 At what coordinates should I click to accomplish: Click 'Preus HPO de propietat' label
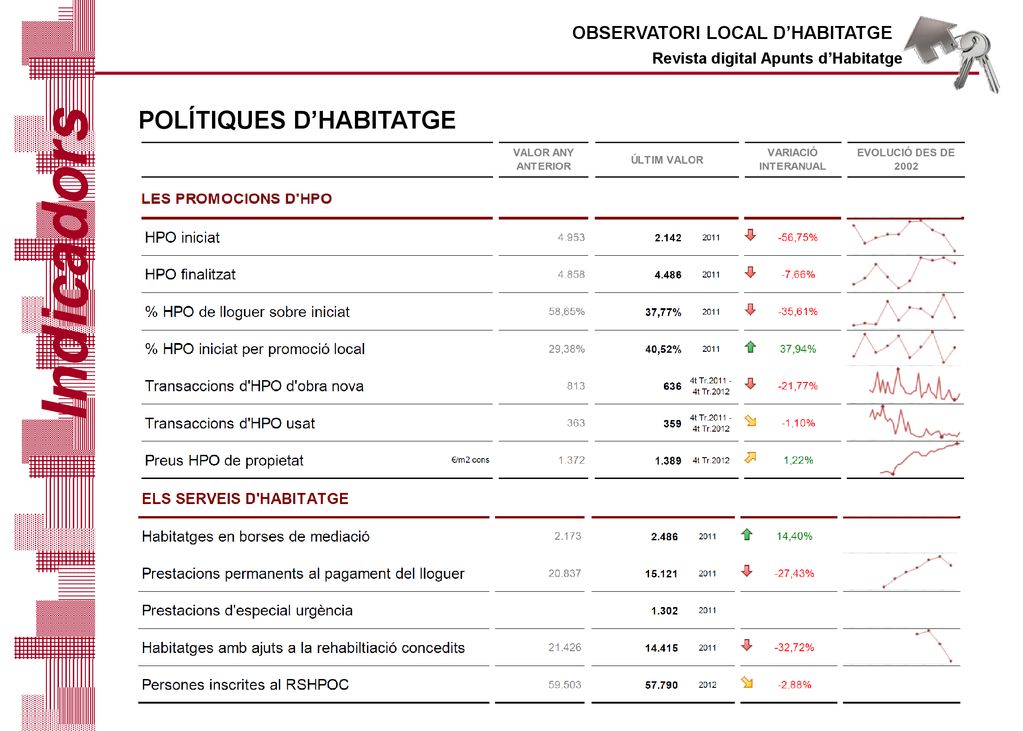click(224, 461)
